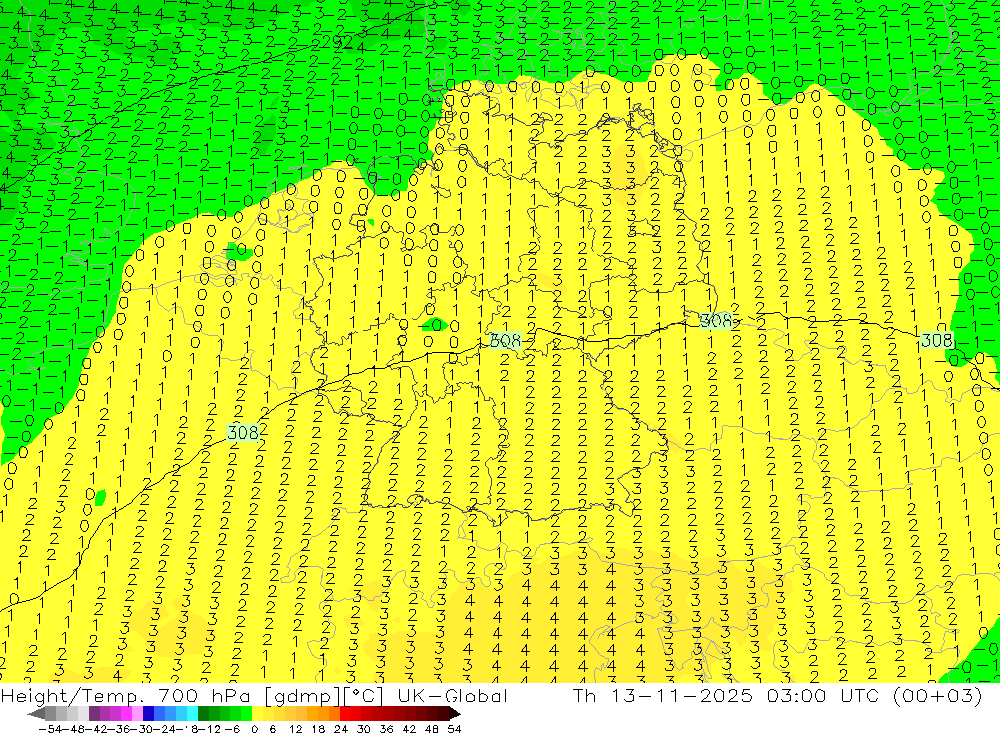Screen dimensions: 1000x733
Task: Click the time '03:00' text
Action: click(x=796, y=696)
